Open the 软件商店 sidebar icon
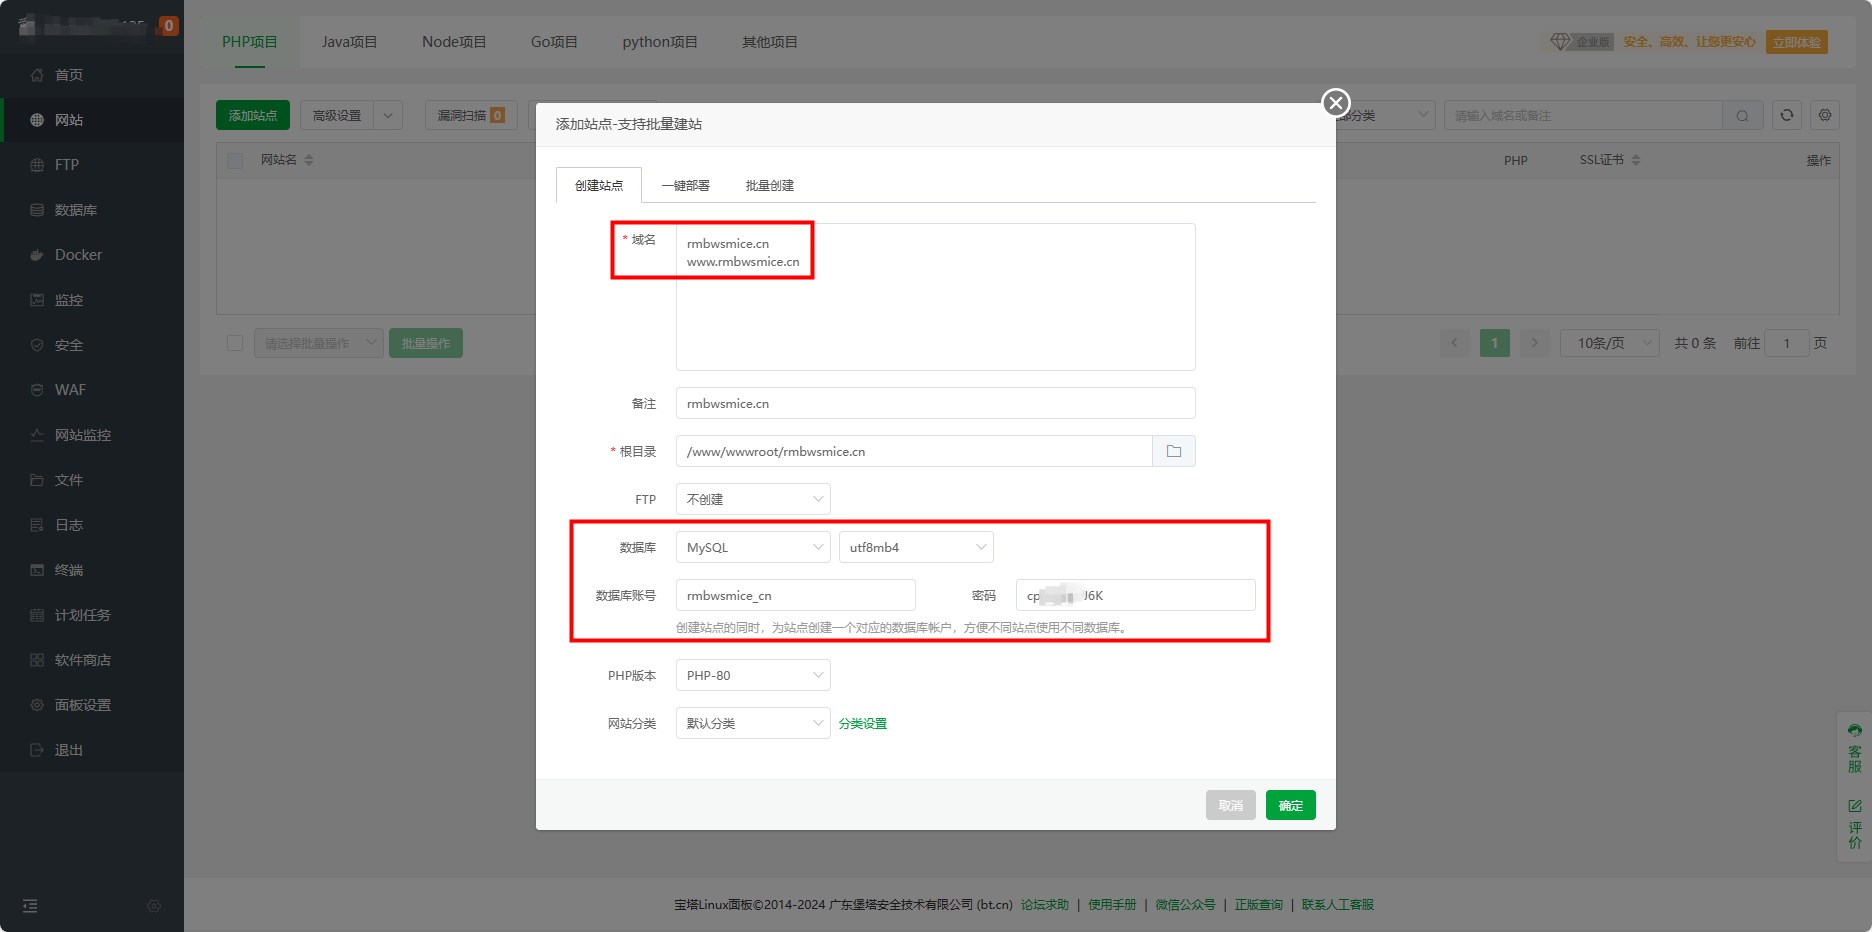1872x932 pixels. tap(37, 660)
